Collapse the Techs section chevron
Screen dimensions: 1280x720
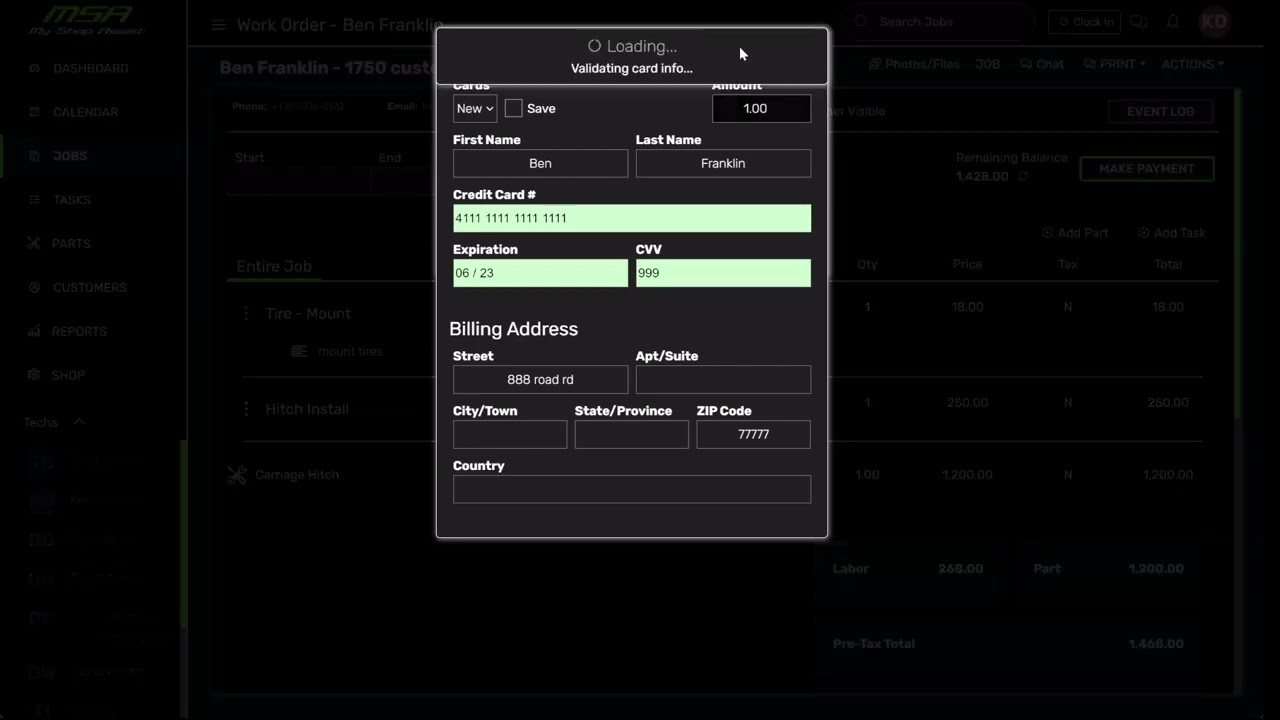(x=79, y=422)
